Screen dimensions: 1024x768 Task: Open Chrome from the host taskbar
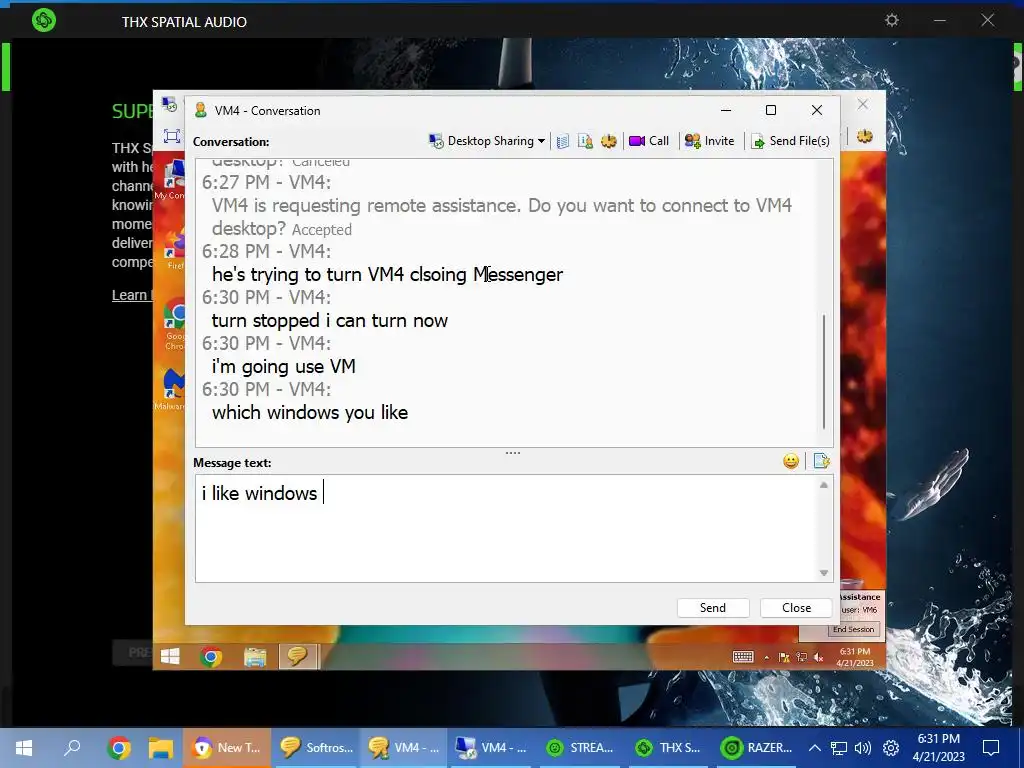tap(120, 748)
